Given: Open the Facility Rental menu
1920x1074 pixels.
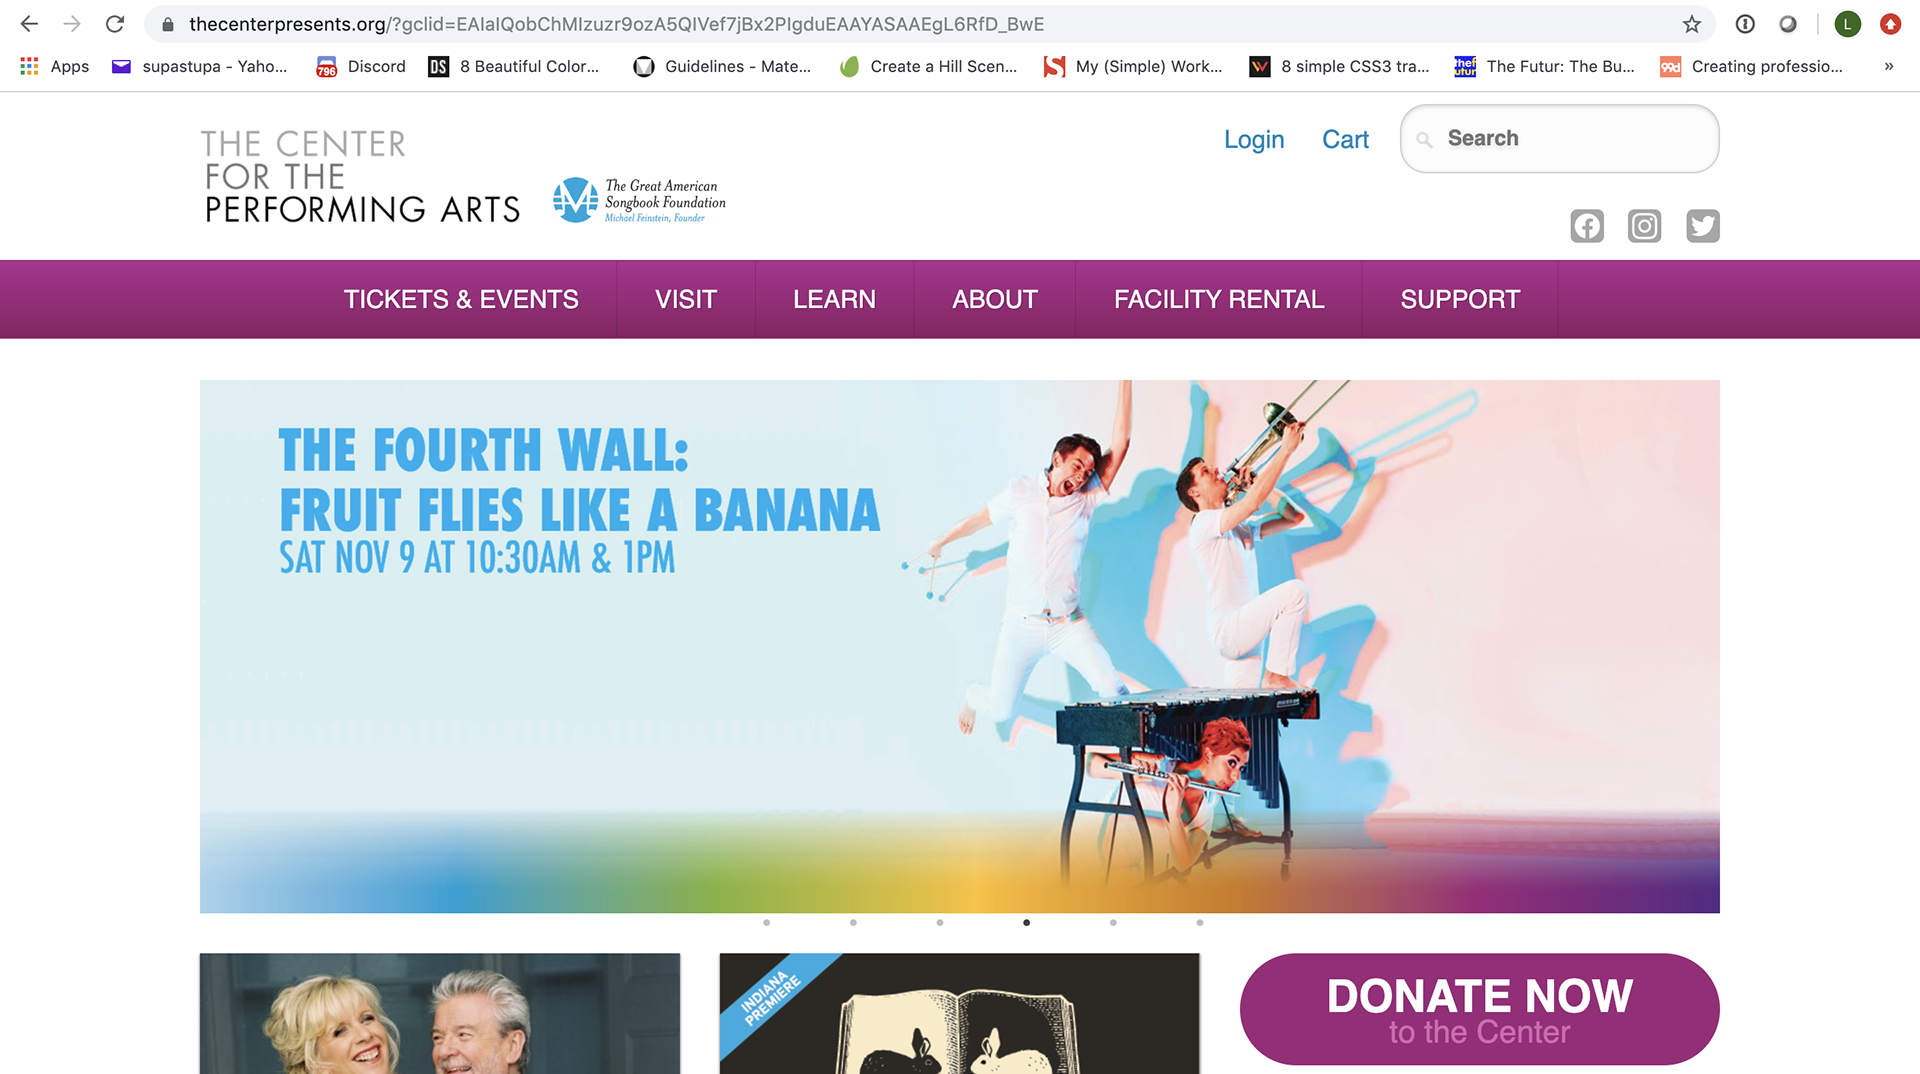Looking at the screenshot, I should pyautogui.click(x=1219, y=299).
